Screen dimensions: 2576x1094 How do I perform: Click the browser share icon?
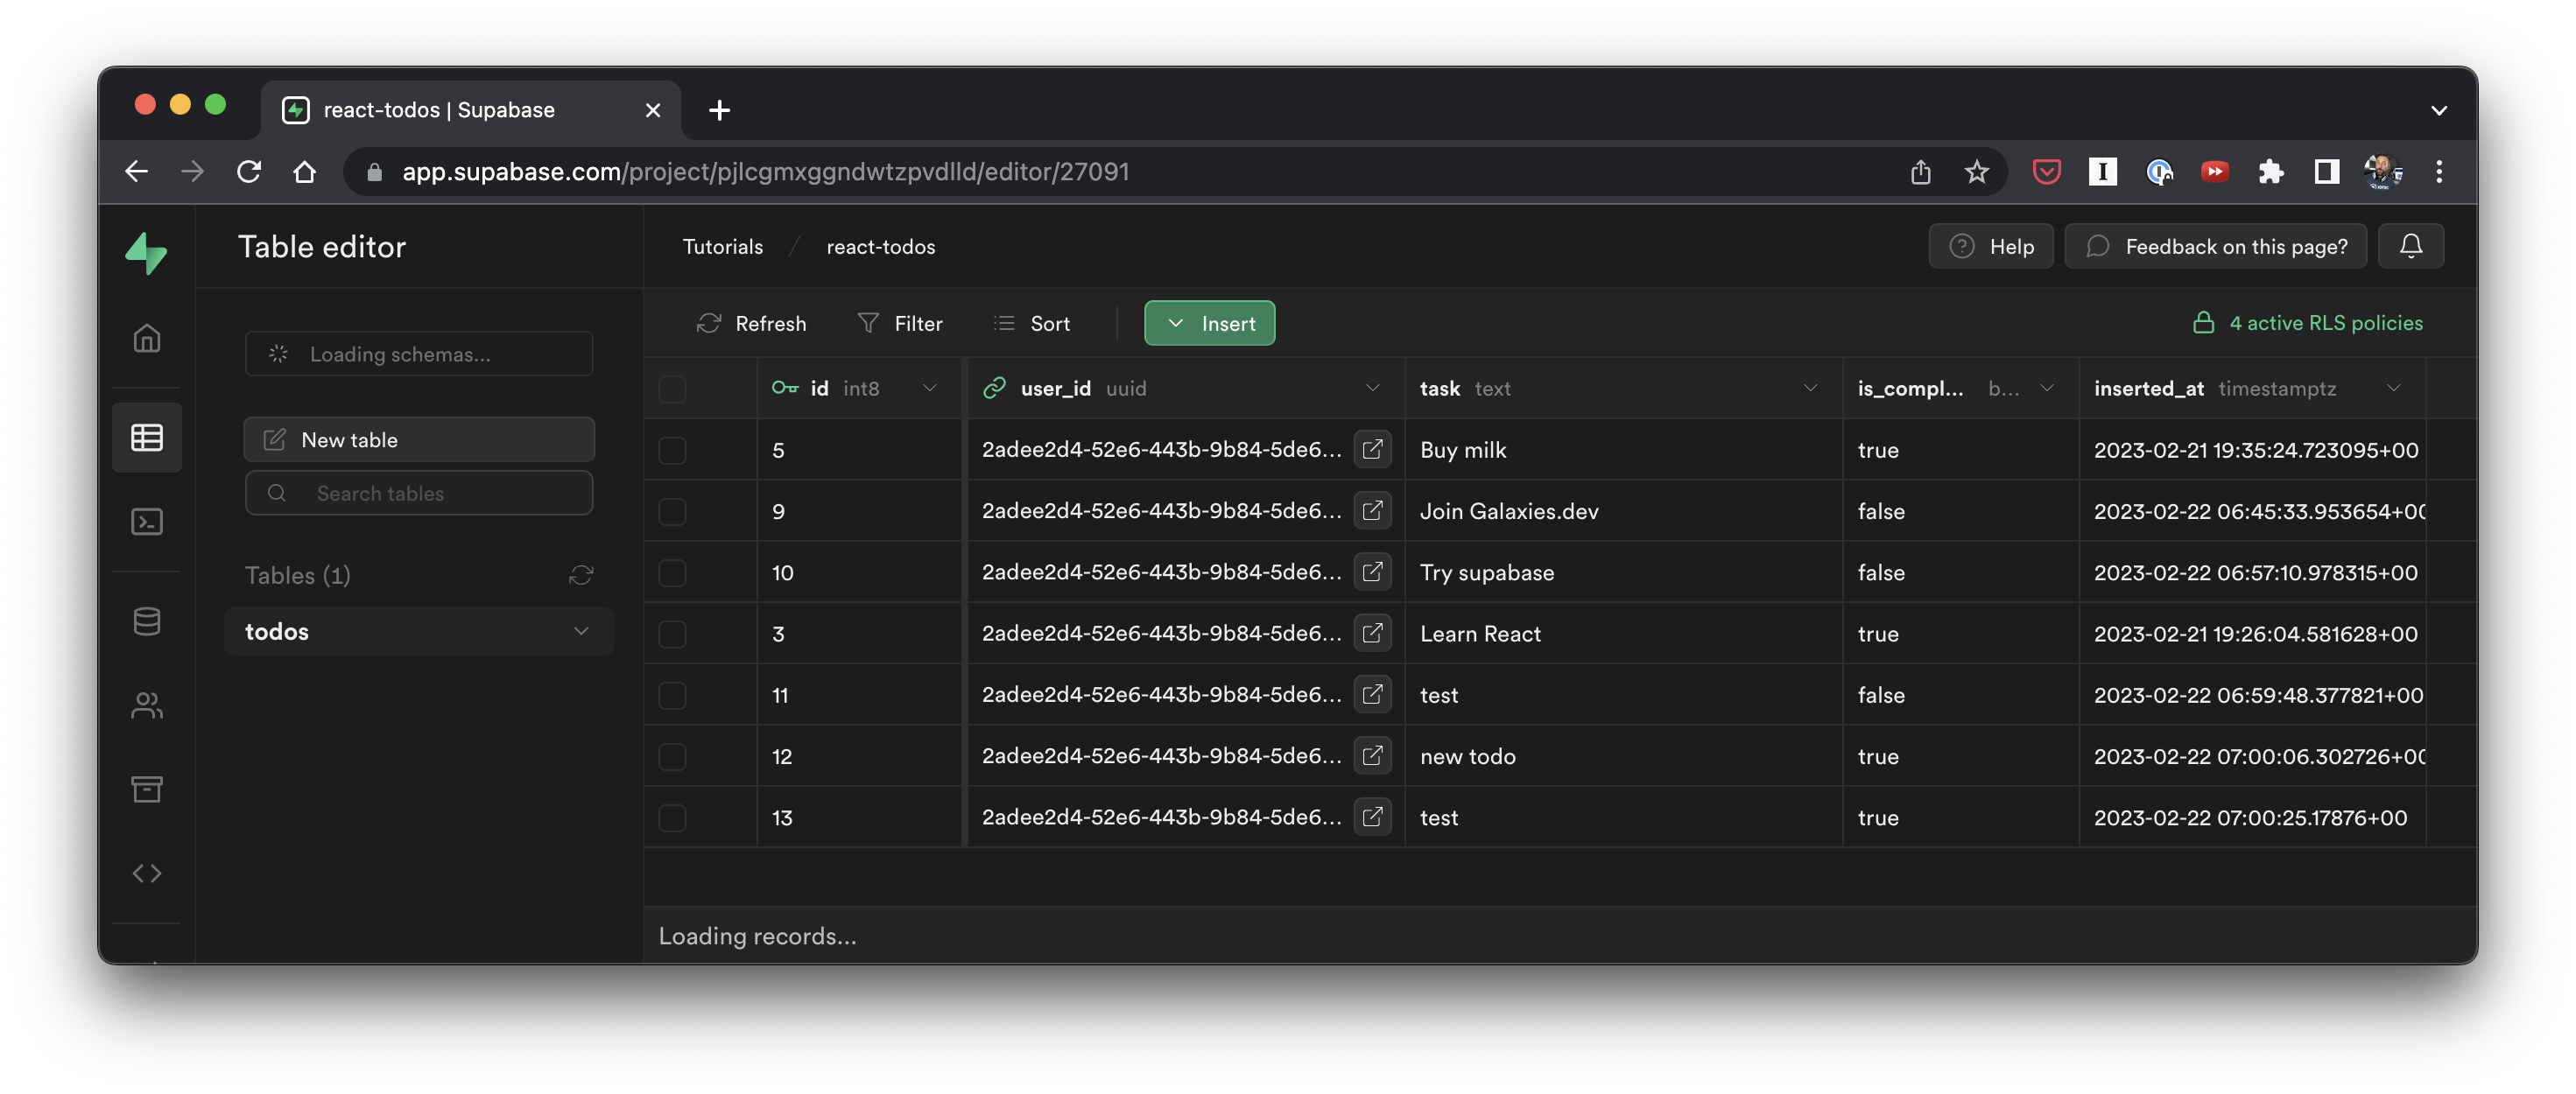(1920, 172)
